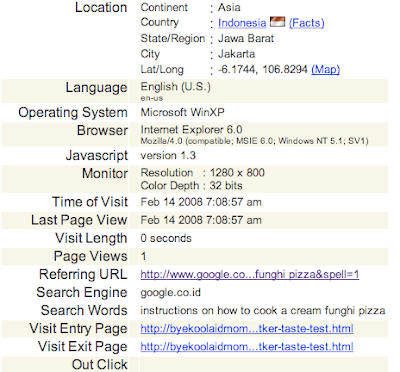Select the Mozilla/4.0 user agent string

coord(254,141)
